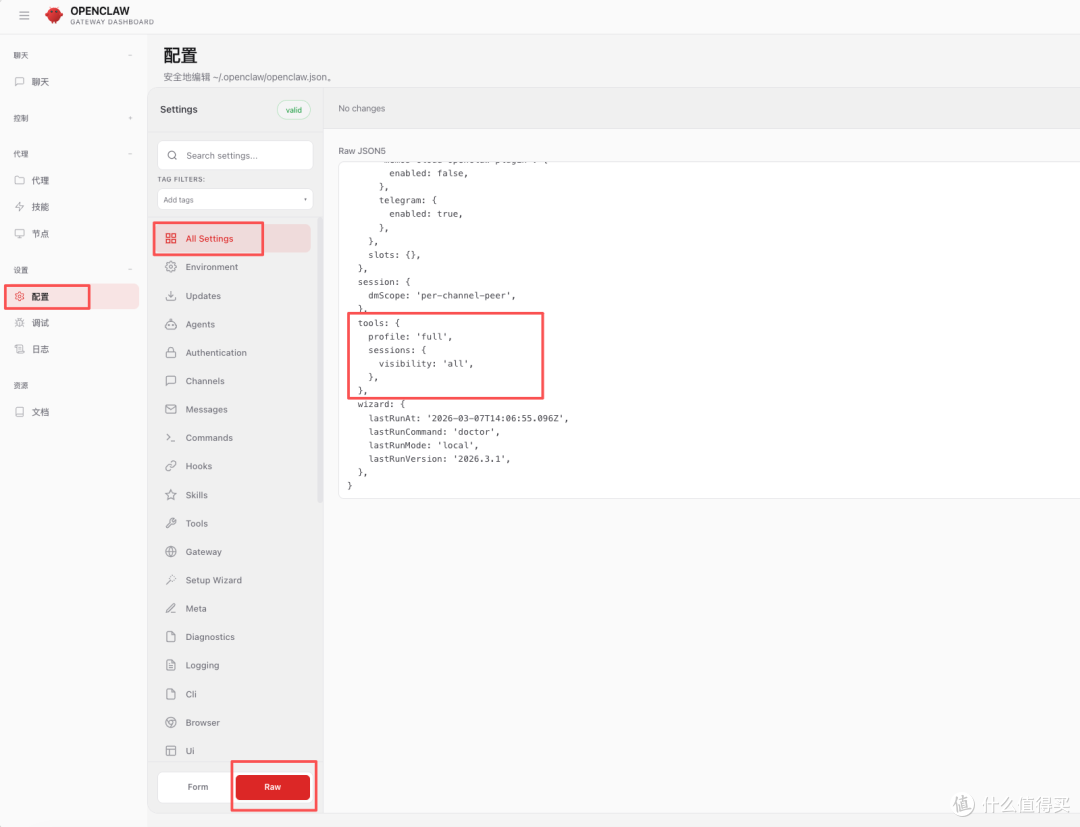This screenshot has width=1080, height=827.
Task: Click the "slots: {}," line
Action: tap(394, 255)
